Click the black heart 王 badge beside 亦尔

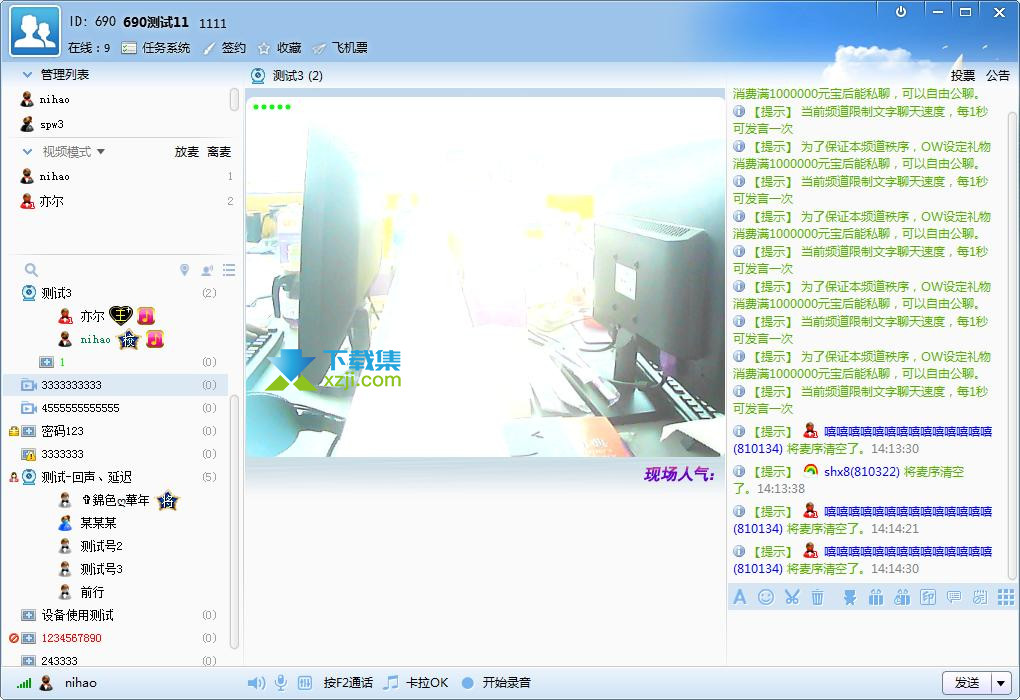coord(121,316)
